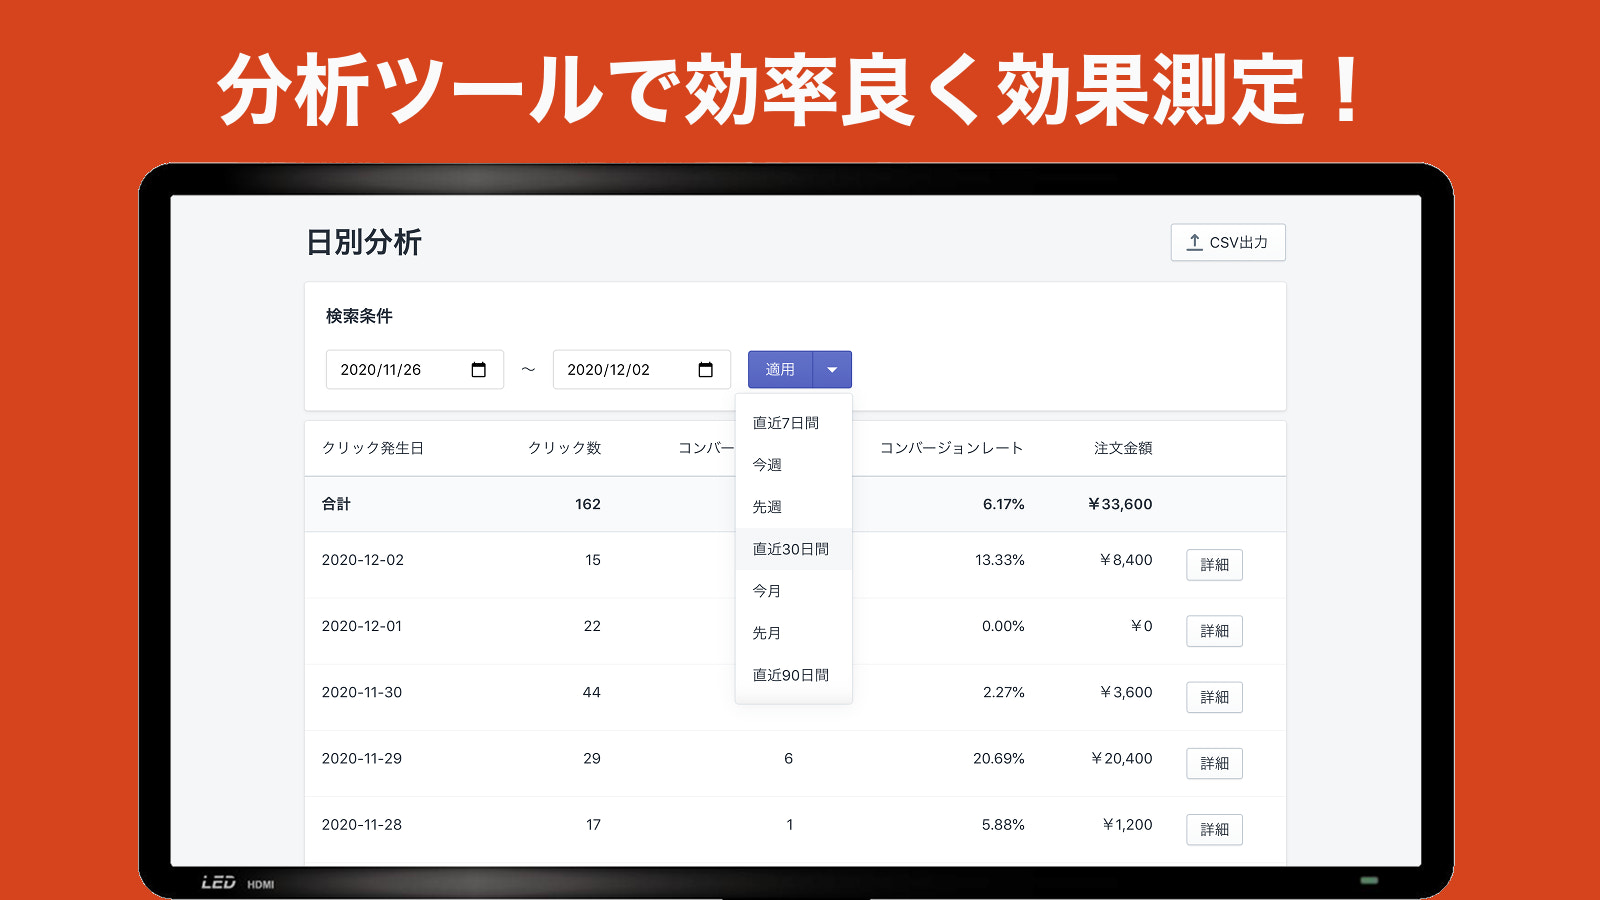Click the CSV出力 export button
Viewport: 1600px width, 900px height.
[1227, 242]
